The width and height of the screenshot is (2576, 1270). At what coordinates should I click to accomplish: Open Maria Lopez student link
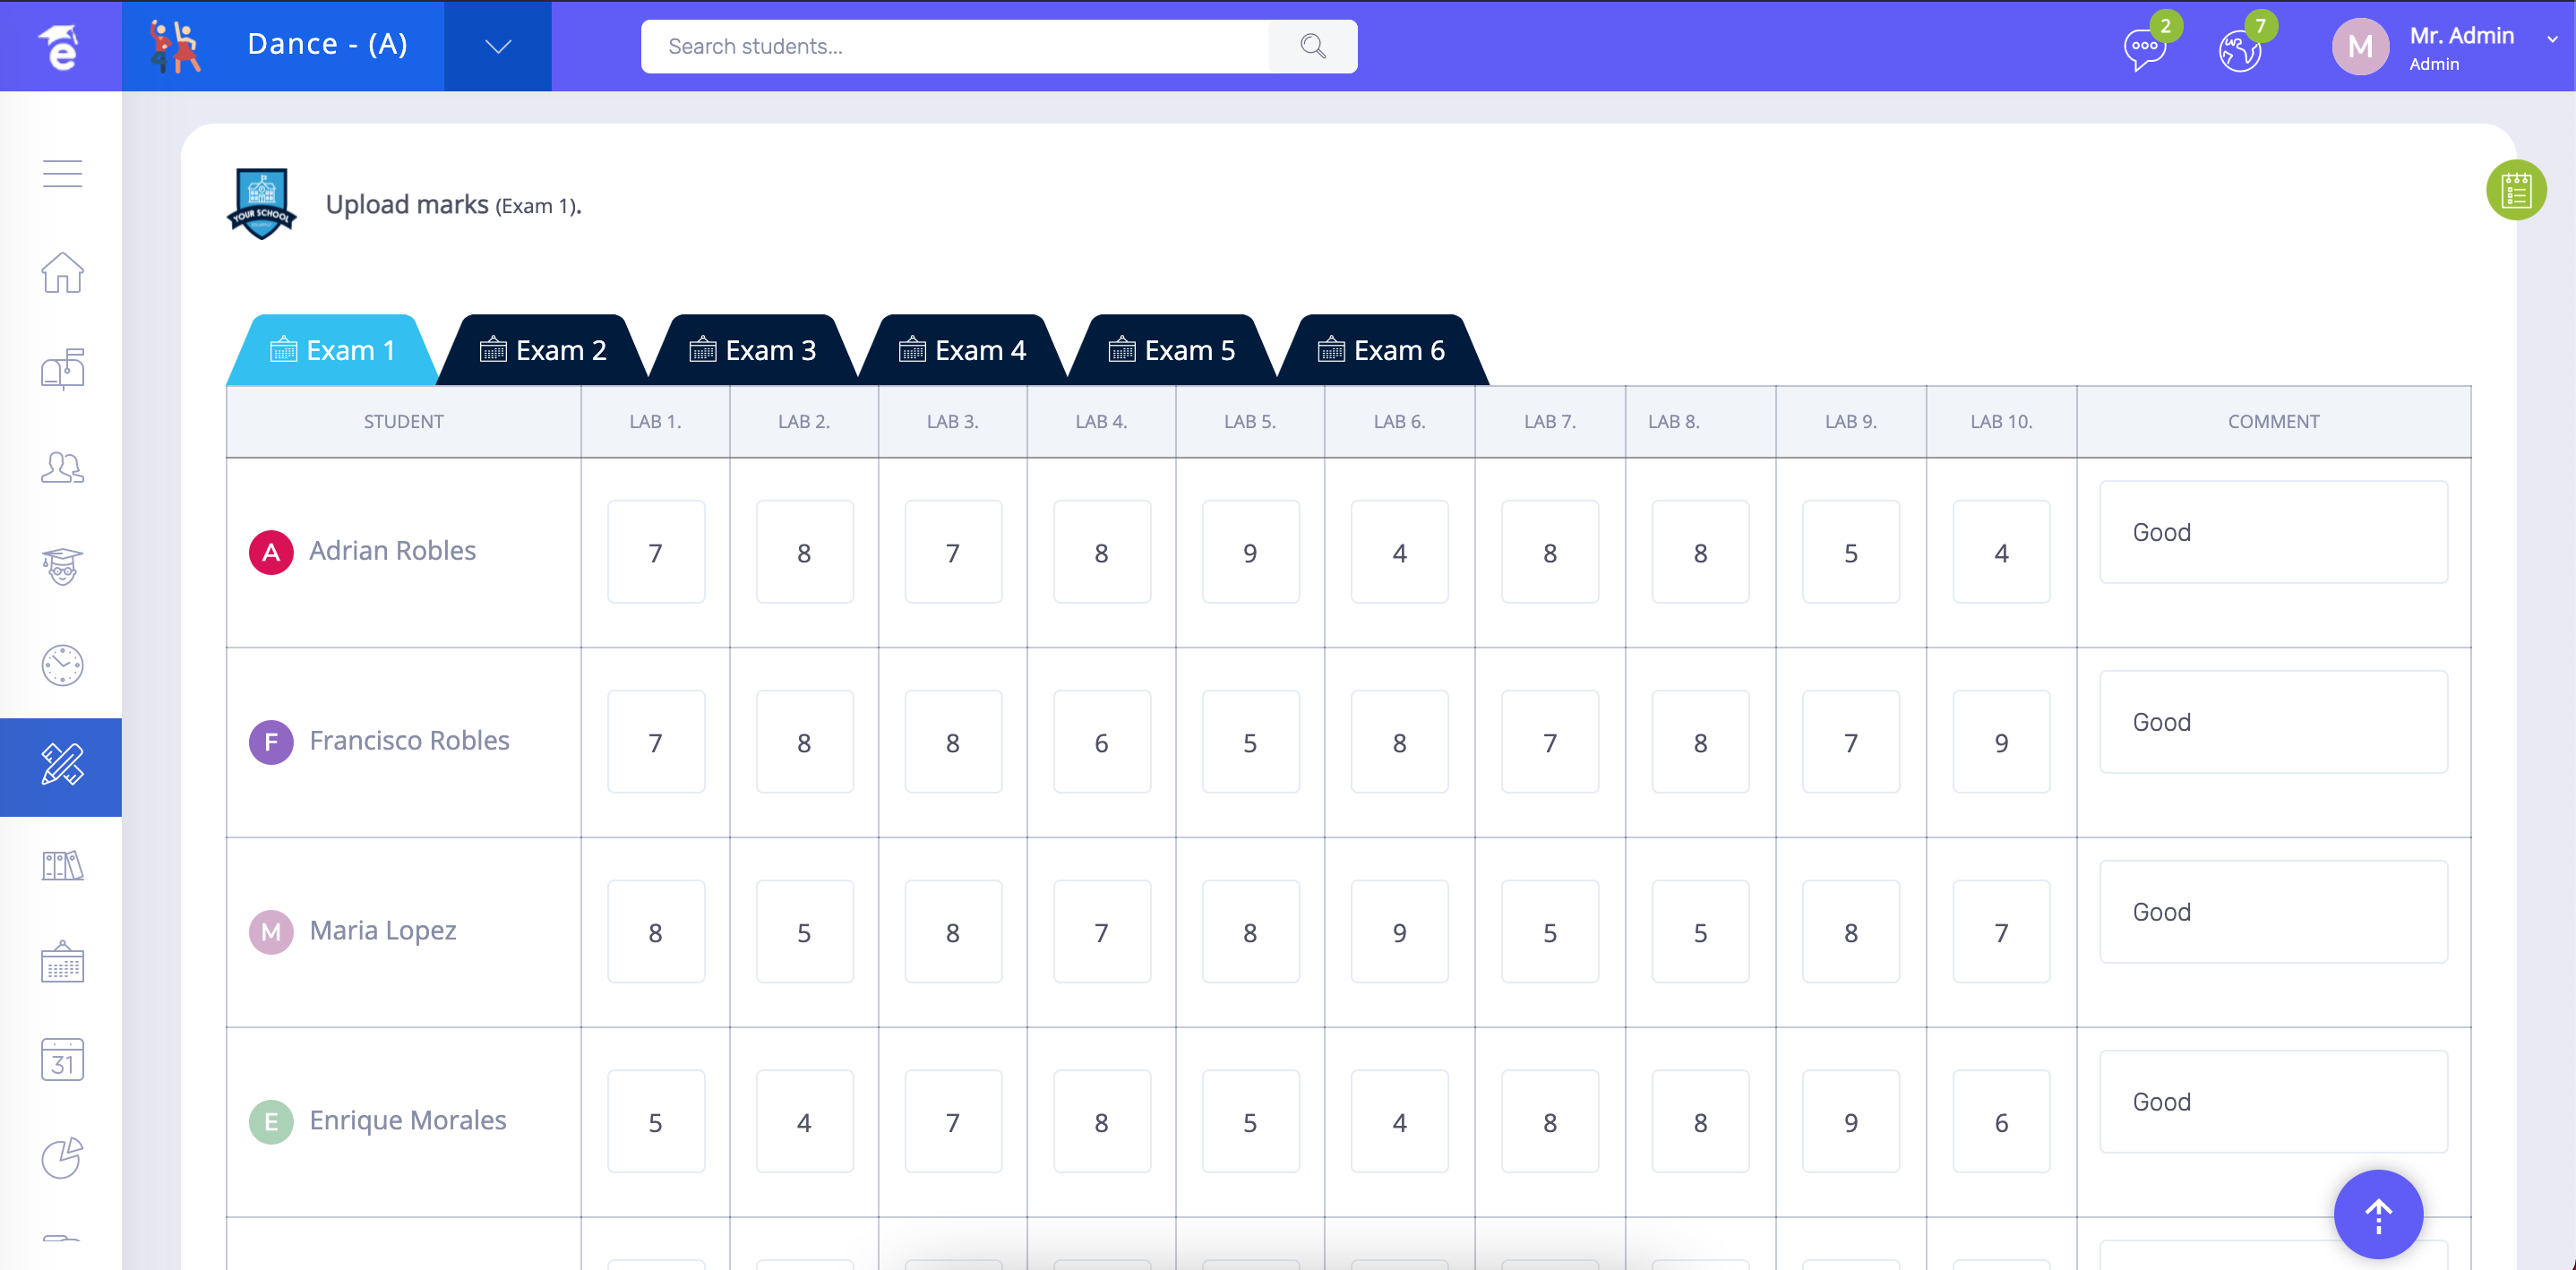pos(383,931)
